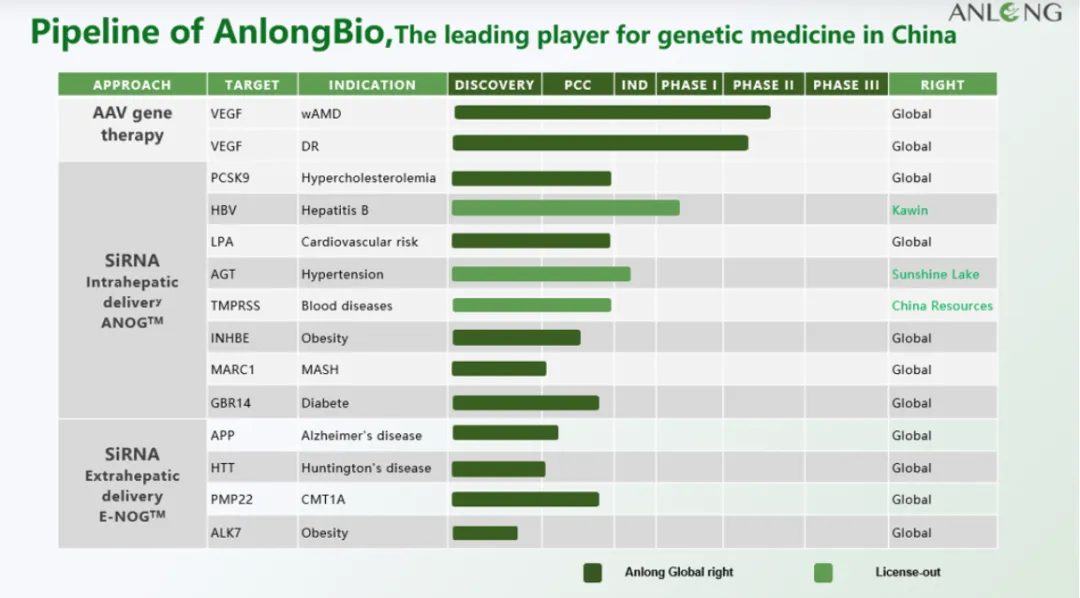Click the ALK7 Obesity progress bar
This screenshot has height=598, width=1080.
click(x=485, y=533)
